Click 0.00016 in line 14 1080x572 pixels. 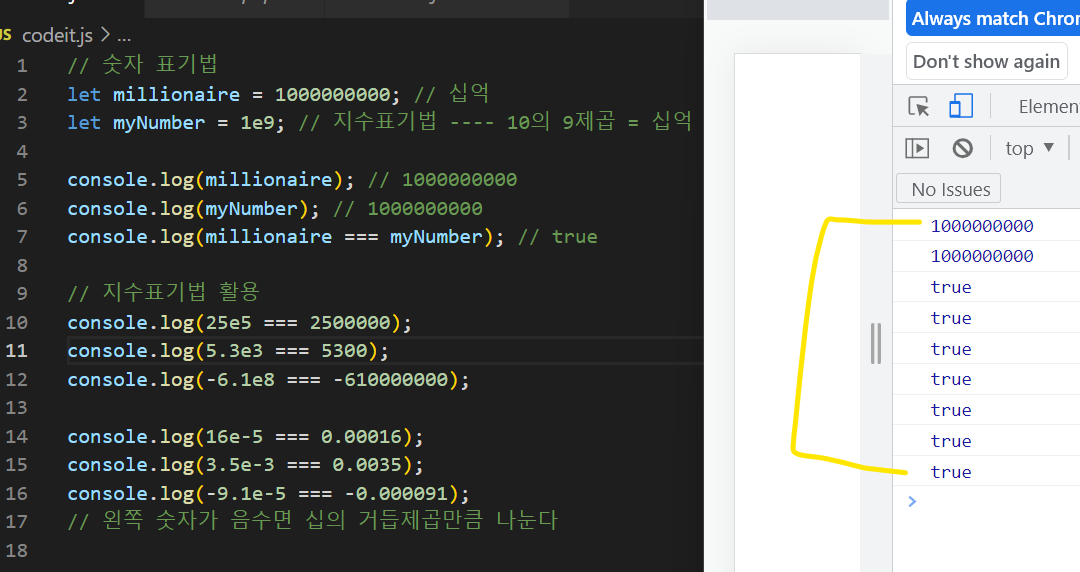pos(362,437)
